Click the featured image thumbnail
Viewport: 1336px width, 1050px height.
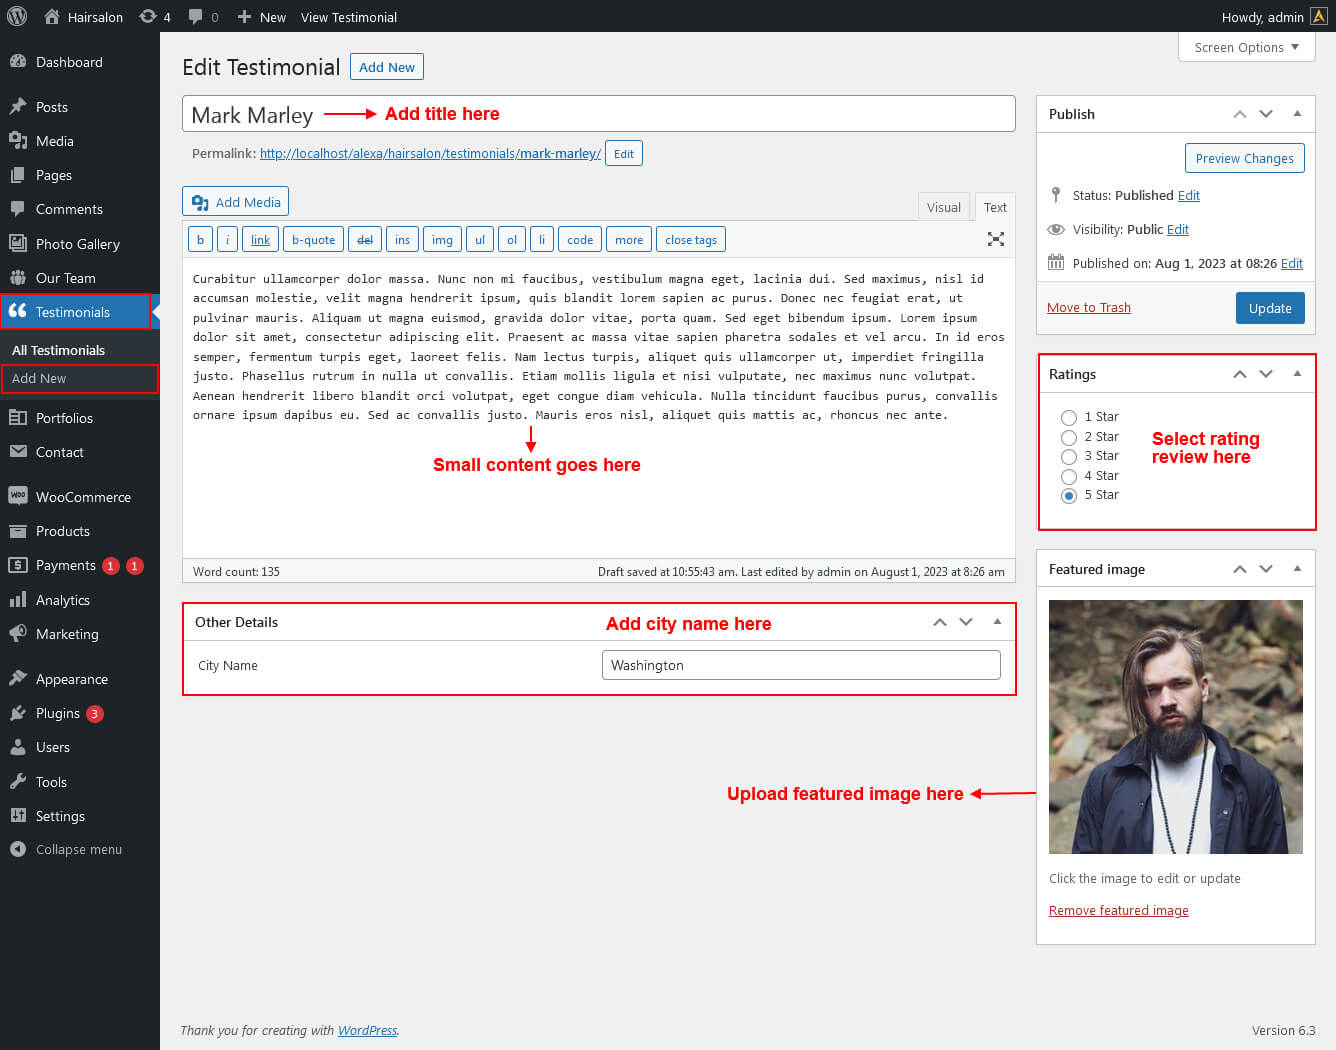[x=1176, y=727]
